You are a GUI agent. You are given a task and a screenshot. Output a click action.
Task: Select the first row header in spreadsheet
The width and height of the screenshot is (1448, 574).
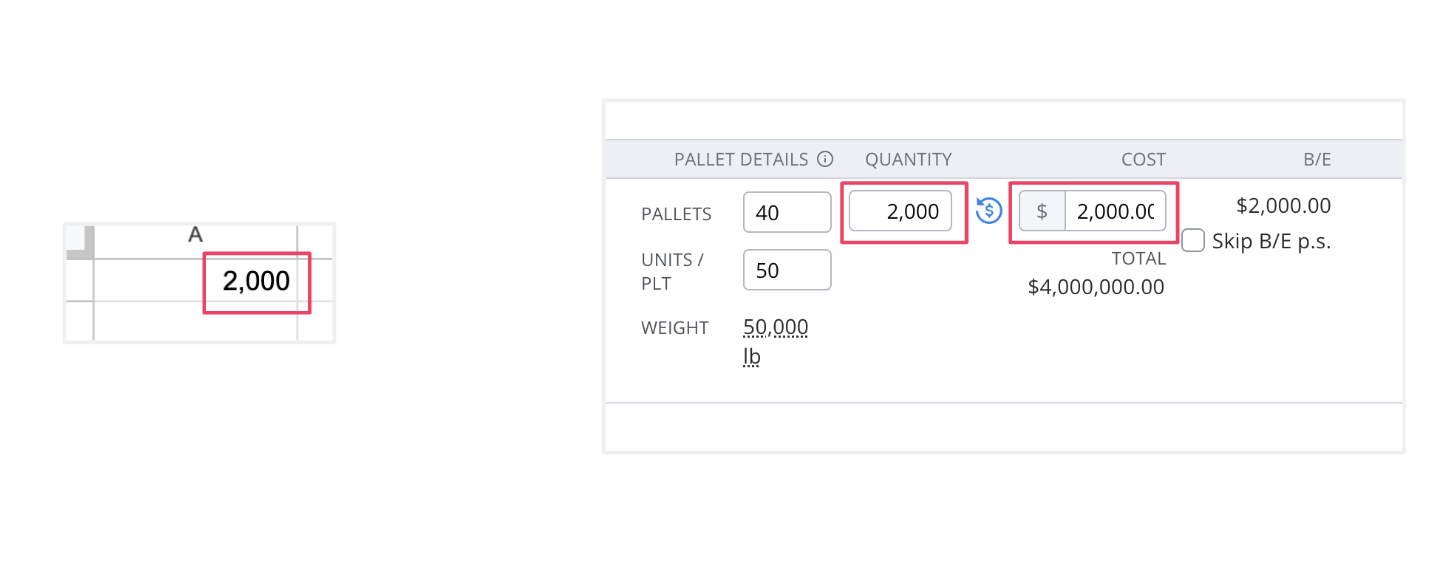coord(79,280)
